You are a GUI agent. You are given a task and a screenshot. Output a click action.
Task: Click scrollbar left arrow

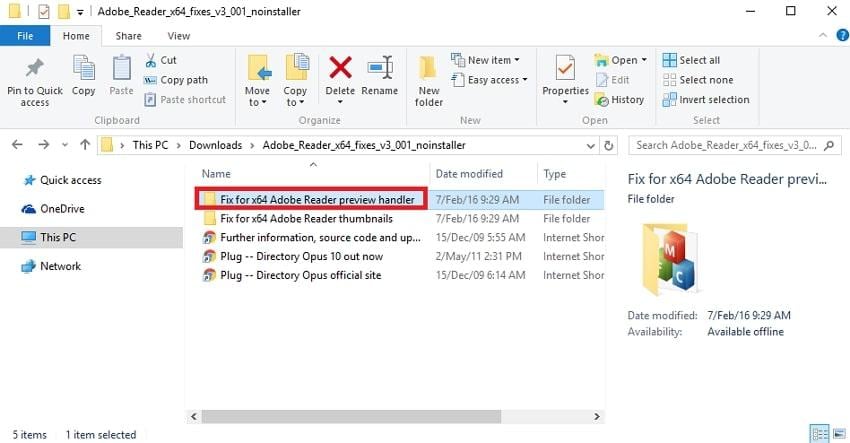194,416
